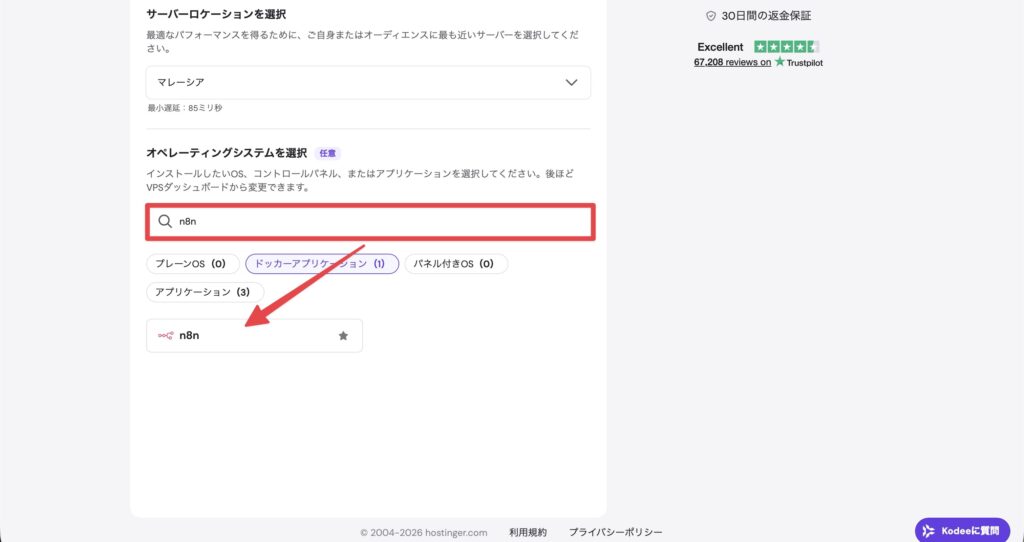This screenshot has height=542, width=1024.
Task: Select the パネル付きOS (0) filter
Action: click(456, 264)
